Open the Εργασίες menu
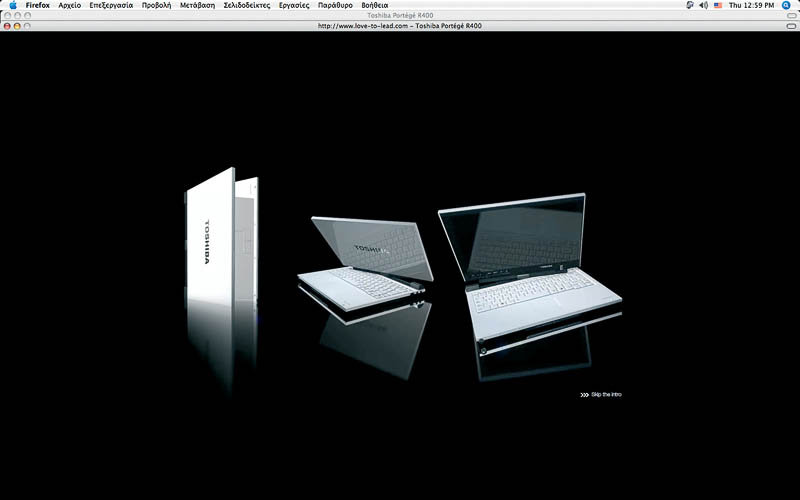The image size is (800, 500). tap(294, 5)
